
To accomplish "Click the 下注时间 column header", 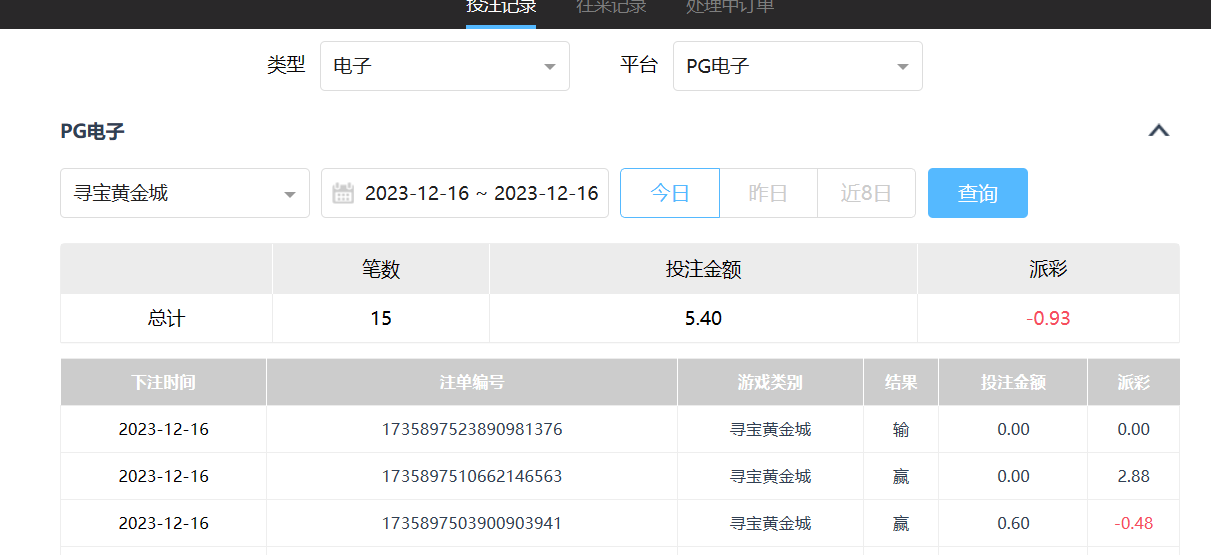I will 163,382.
